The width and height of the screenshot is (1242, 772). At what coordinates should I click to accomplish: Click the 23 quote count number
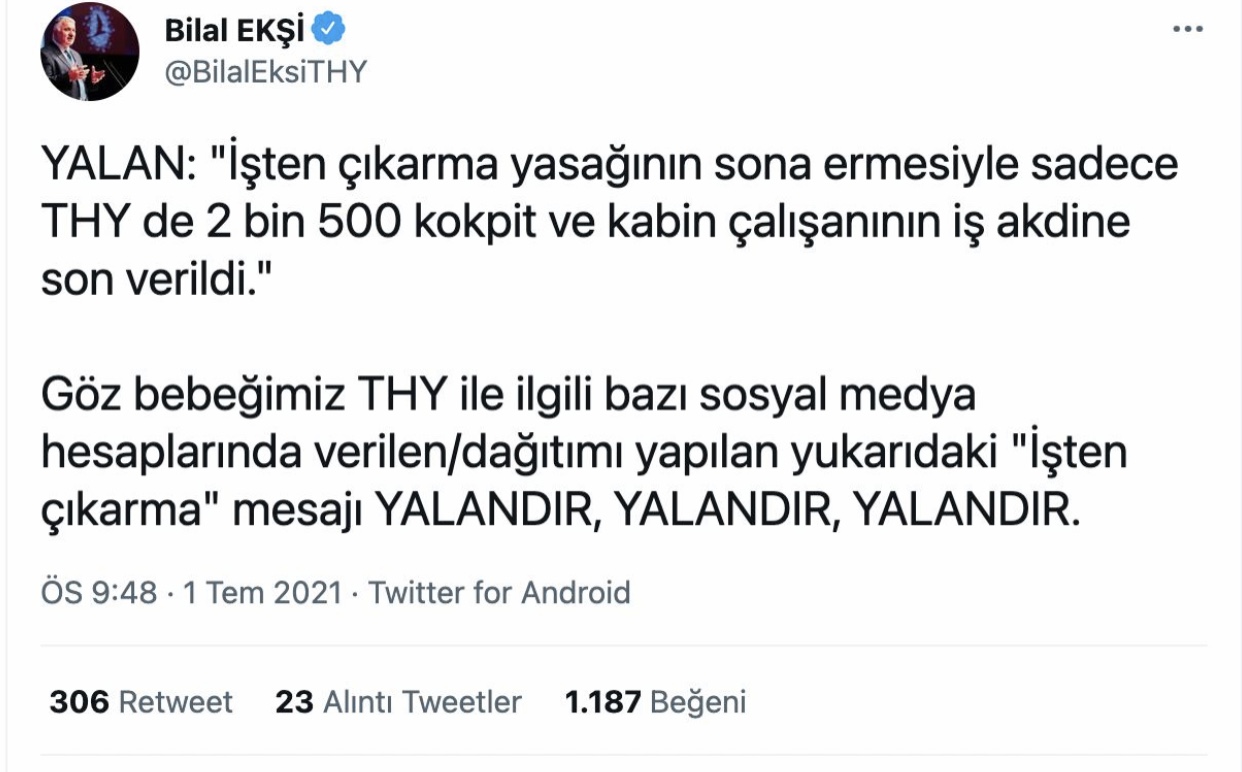pos(294,702)
